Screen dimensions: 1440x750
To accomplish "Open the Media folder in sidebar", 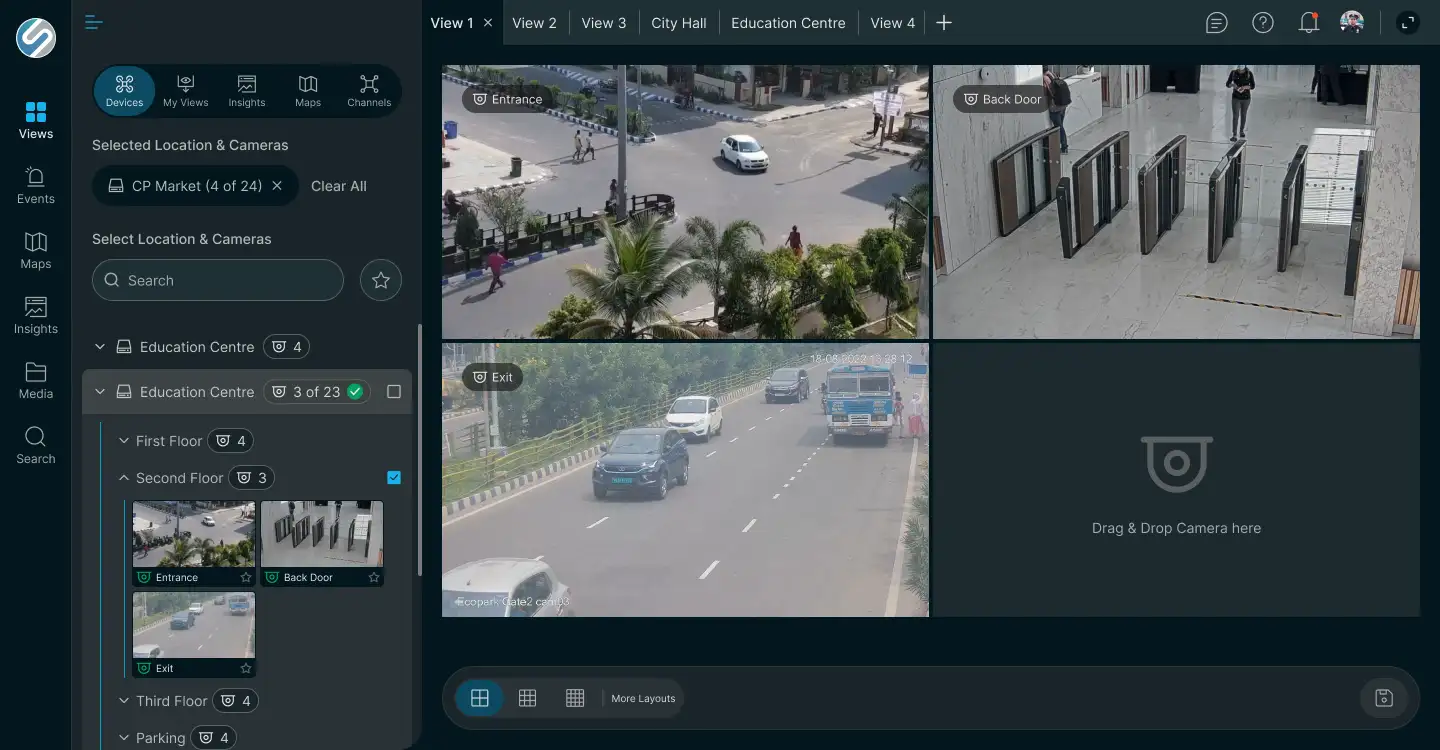I will (x=35, y=380).
